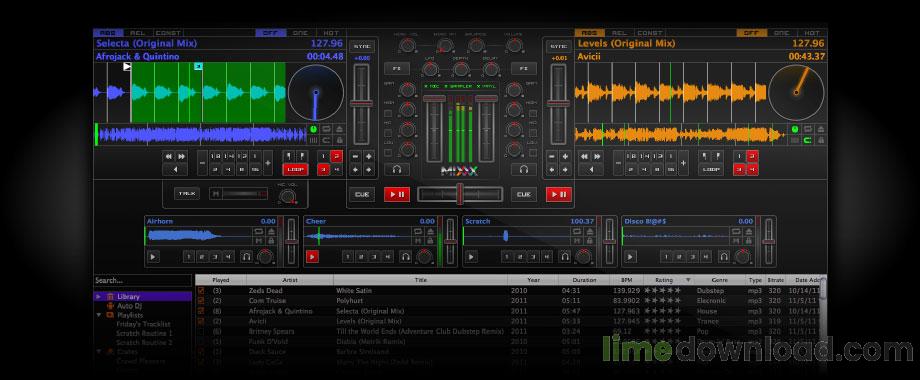Play the Disco sampler

(630, 256)
